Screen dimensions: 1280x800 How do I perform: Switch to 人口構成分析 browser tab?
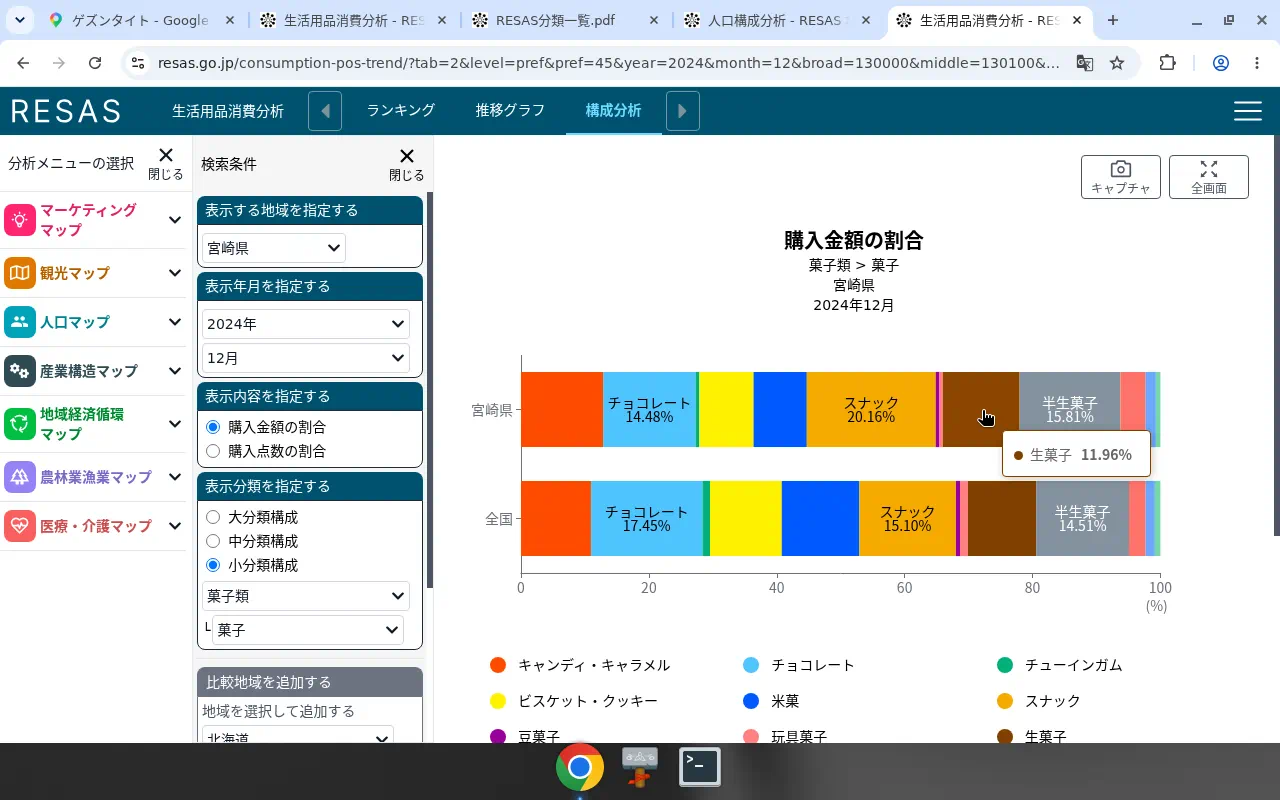point(778,20)
